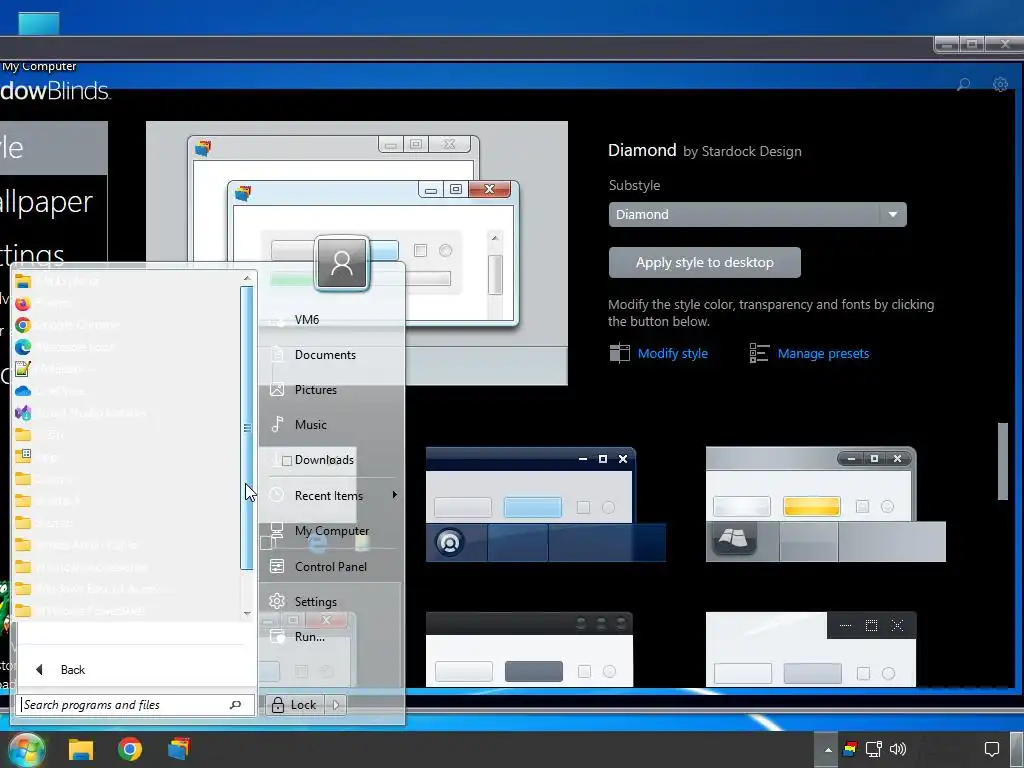The width and height of the screenshot is (1024, 768).
Task: Open Google Chrome from the taskbar
Action: 130,749
